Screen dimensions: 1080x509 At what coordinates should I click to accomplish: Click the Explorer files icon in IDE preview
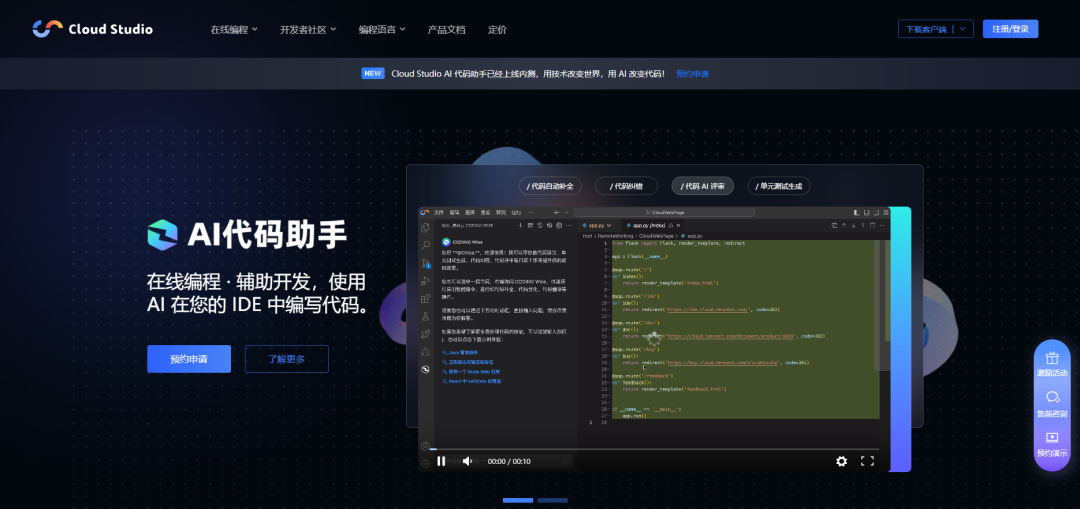(426, 228)
